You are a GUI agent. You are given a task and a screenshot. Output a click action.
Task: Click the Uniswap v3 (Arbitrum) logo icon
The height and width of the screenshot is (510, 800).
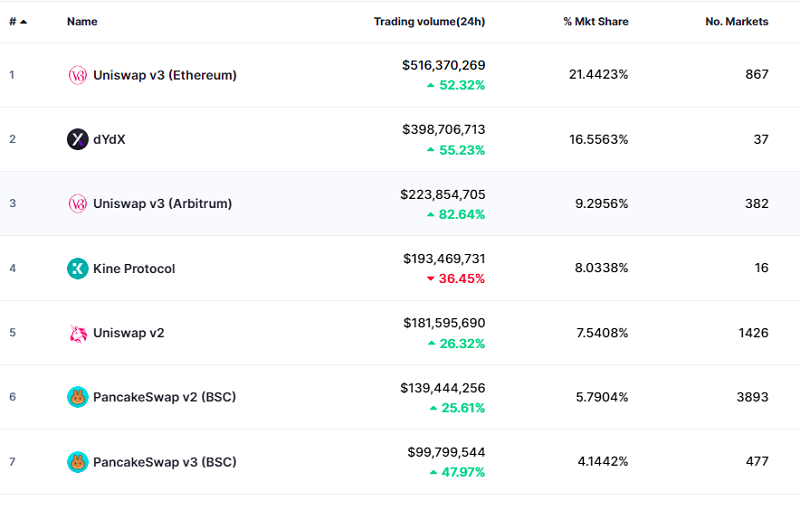click(77, 204)
